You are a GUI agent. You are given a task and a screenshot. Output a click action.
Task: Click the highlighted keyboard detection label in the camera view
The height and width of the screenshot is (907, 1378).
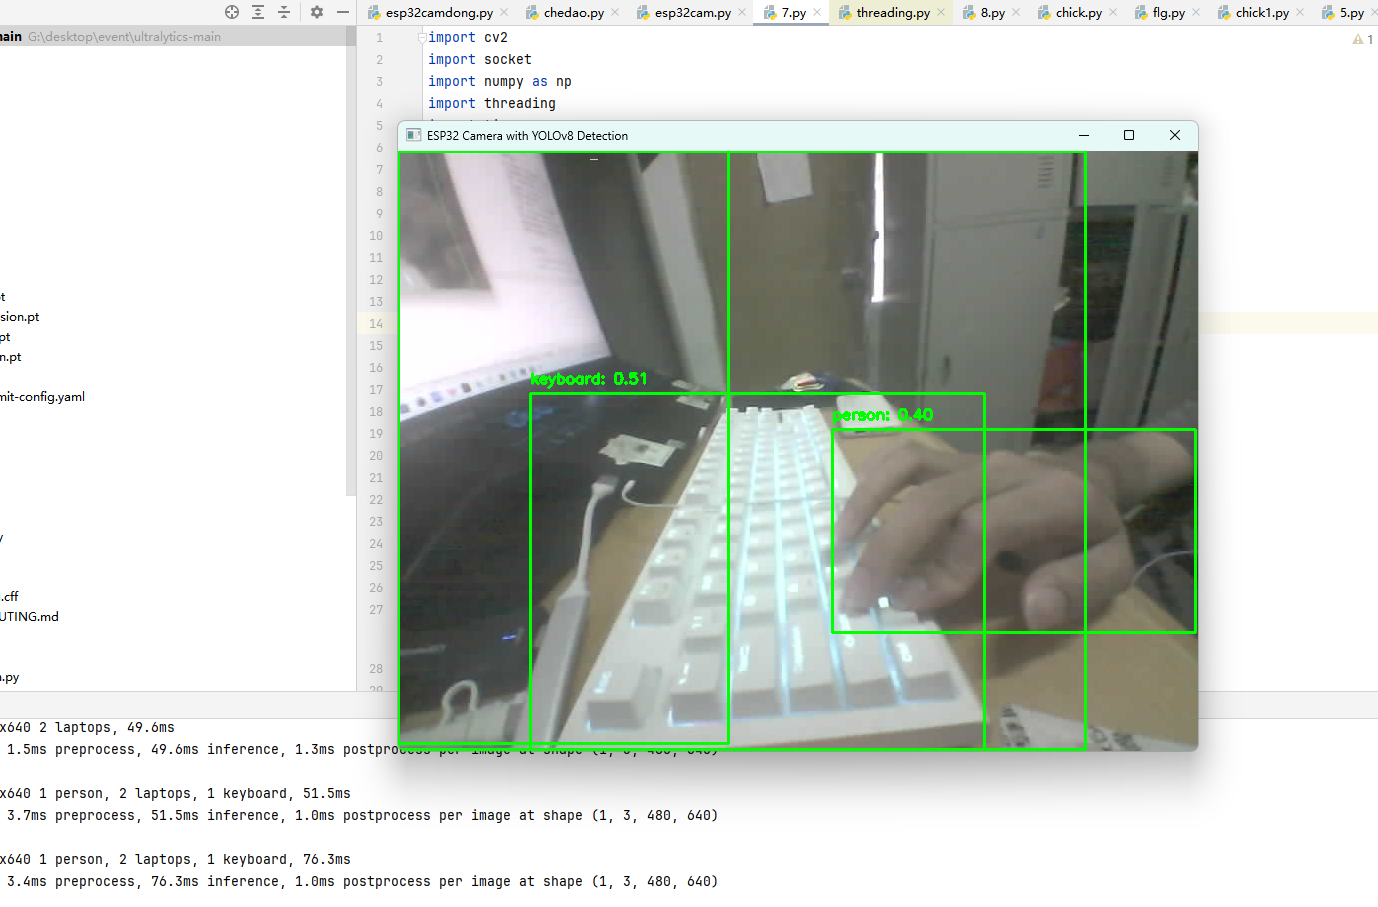589,379
